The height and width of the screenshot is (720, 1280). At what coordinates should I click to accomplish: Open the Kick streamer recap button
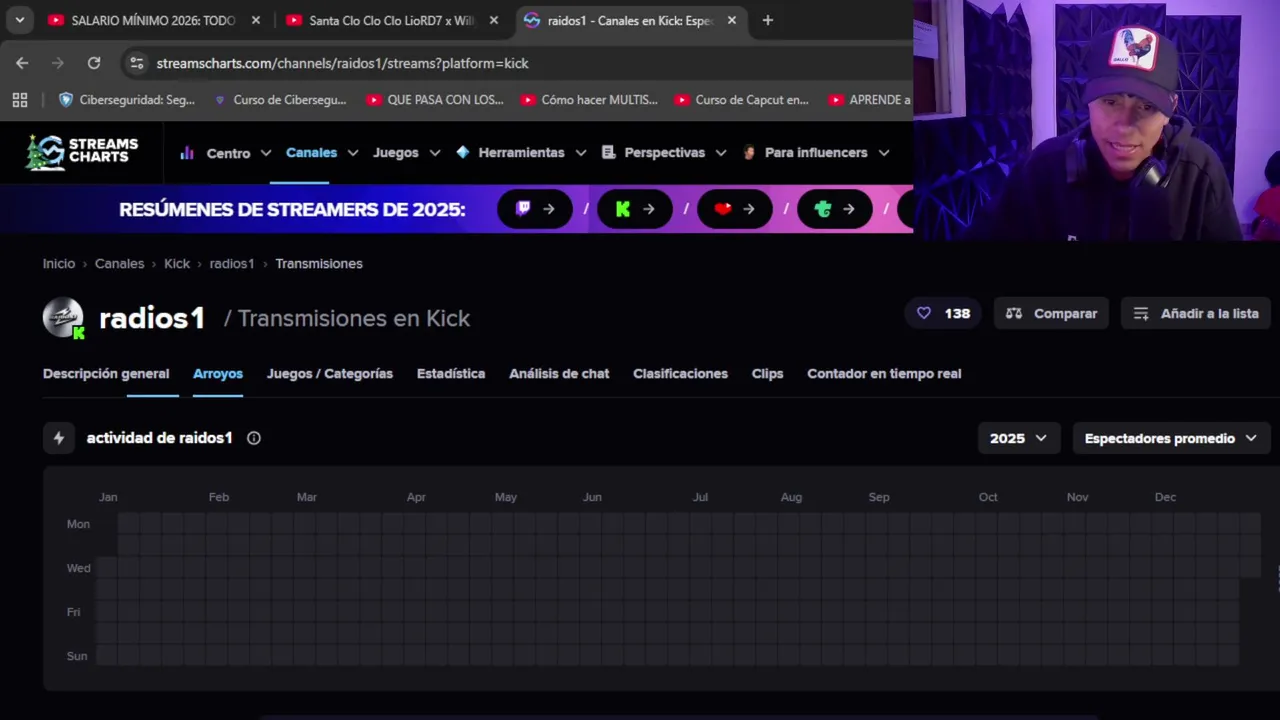pos(635,209)
